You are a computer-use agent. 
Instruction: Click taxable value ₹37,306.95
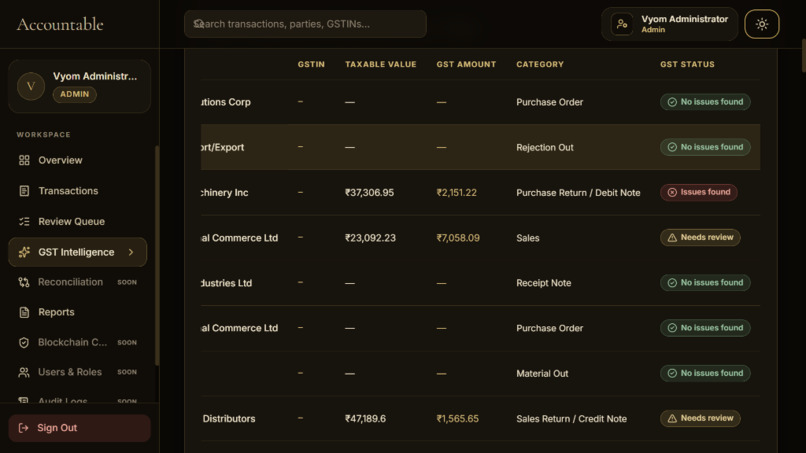[369, 193]
